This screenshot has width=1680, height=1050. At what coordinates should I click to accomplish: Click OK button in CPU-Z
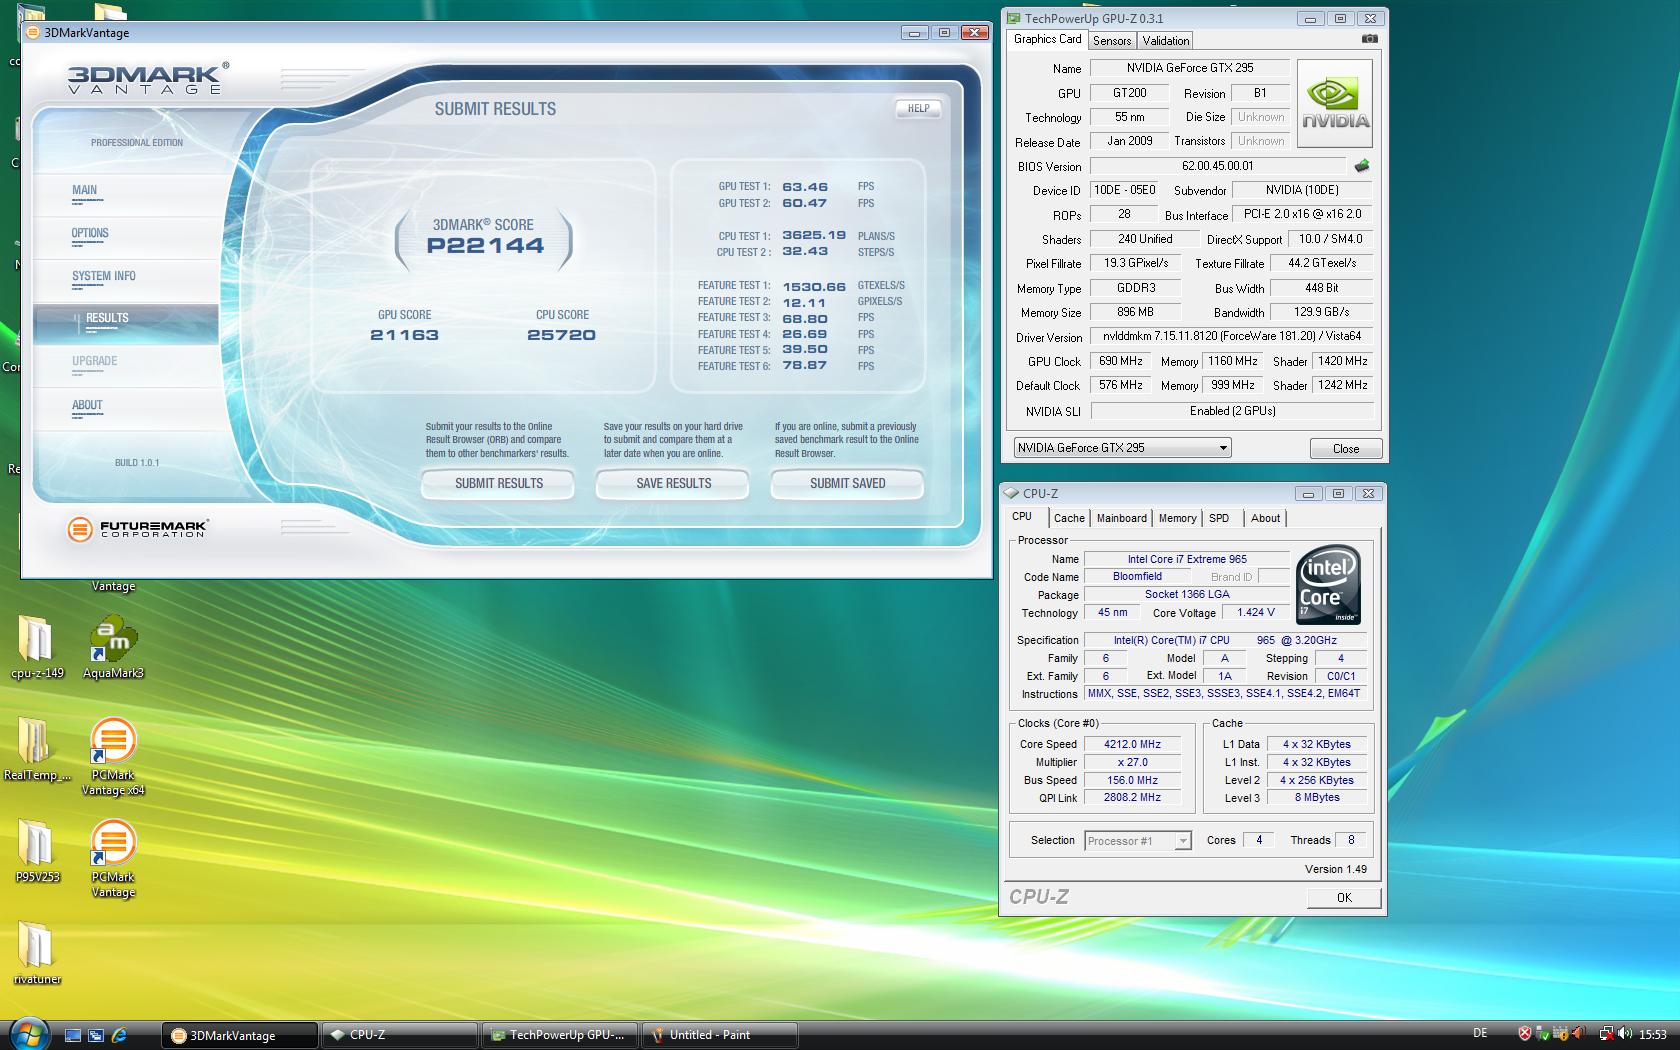1344,898
